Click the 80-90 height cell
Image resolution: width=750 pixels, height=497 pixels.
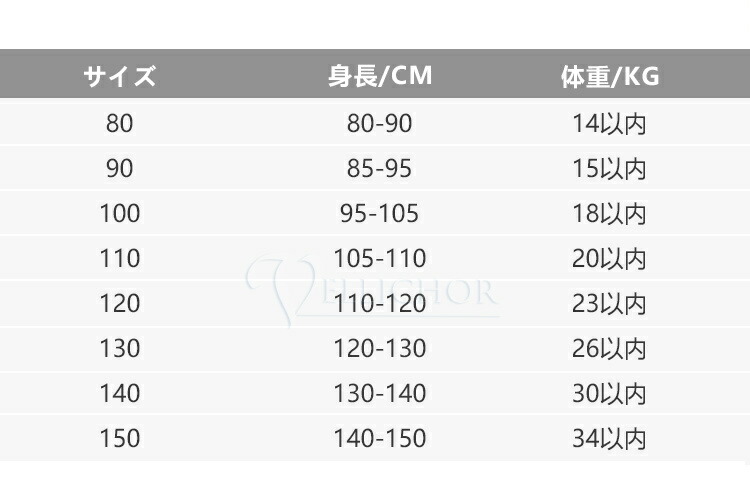380,124
